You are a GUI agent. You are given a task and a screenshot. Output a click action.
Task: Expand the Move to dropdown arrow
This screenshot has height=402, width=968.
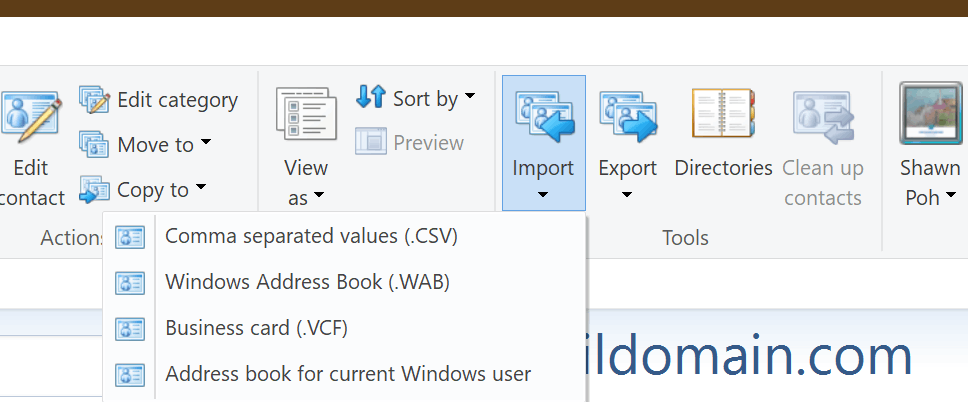[206, 142]
